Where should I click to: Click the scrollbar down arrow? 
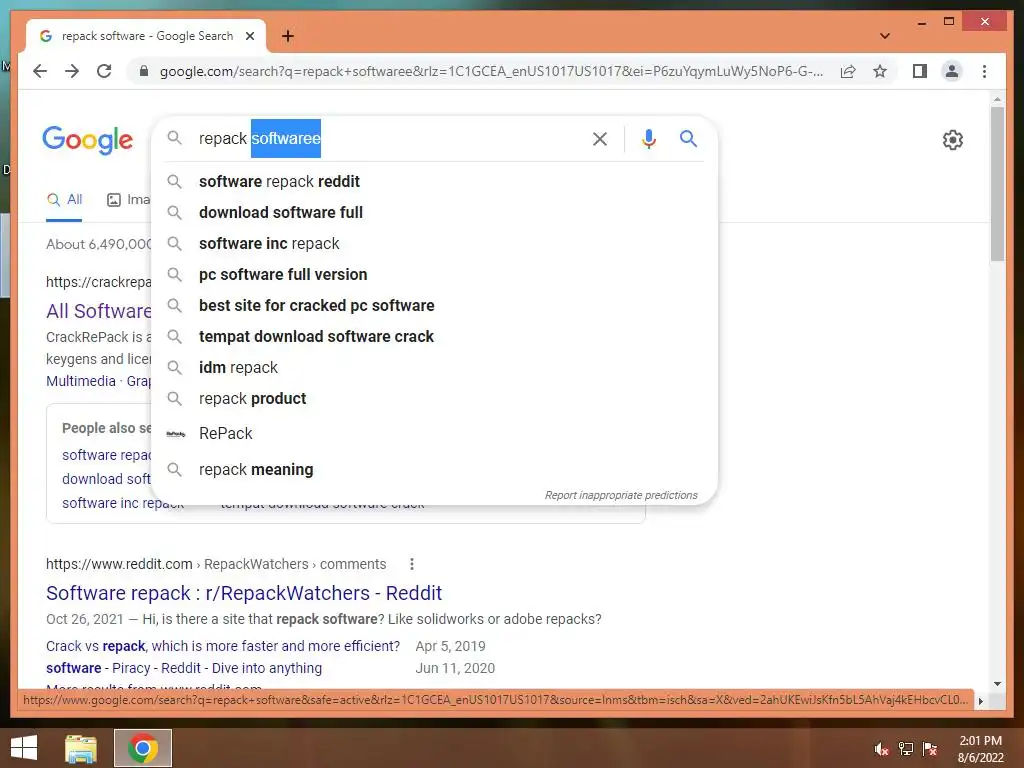pos(997,684)
